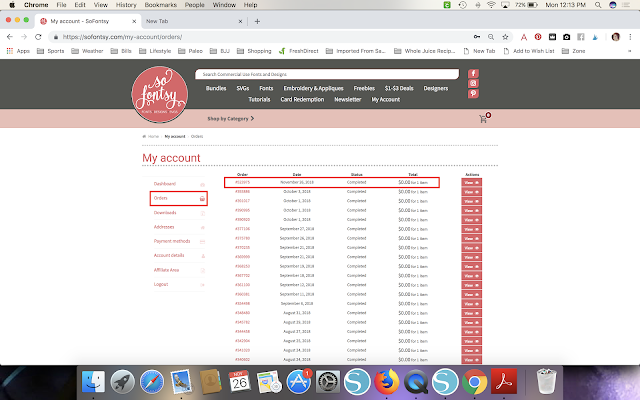Image resolution: width=640 pixels, height=400 pixels.
Task: Click the saved password key icon
Action: 477,37
